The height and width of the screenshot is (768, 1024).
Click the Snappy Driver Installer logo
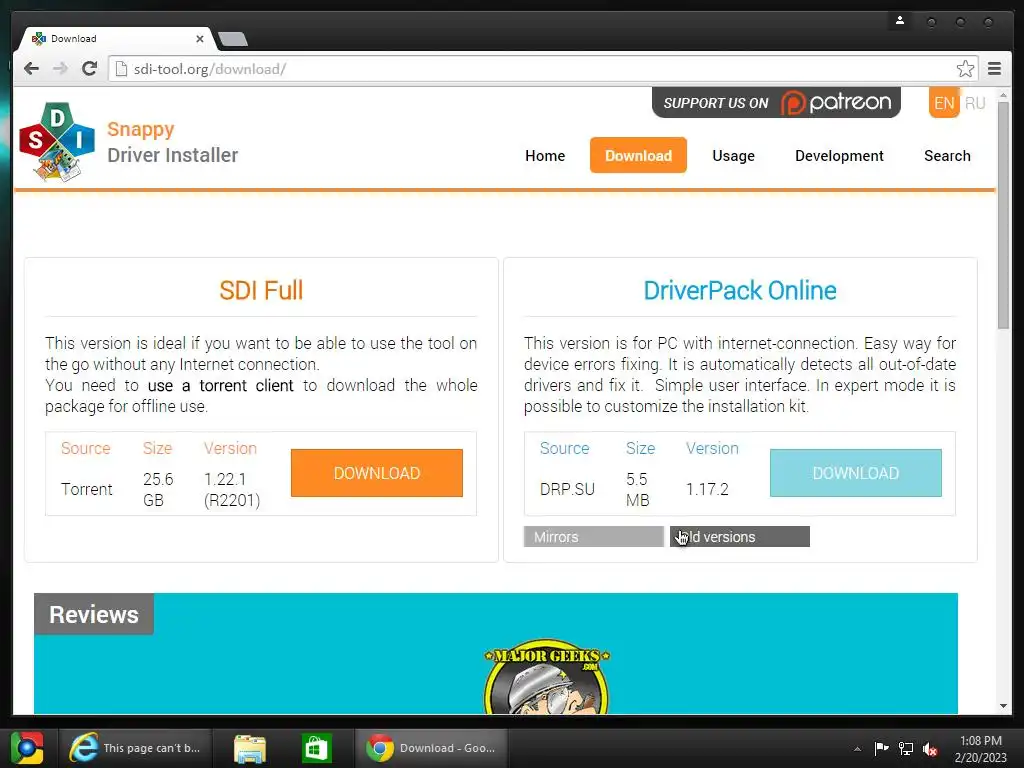[x=57, y=142]
